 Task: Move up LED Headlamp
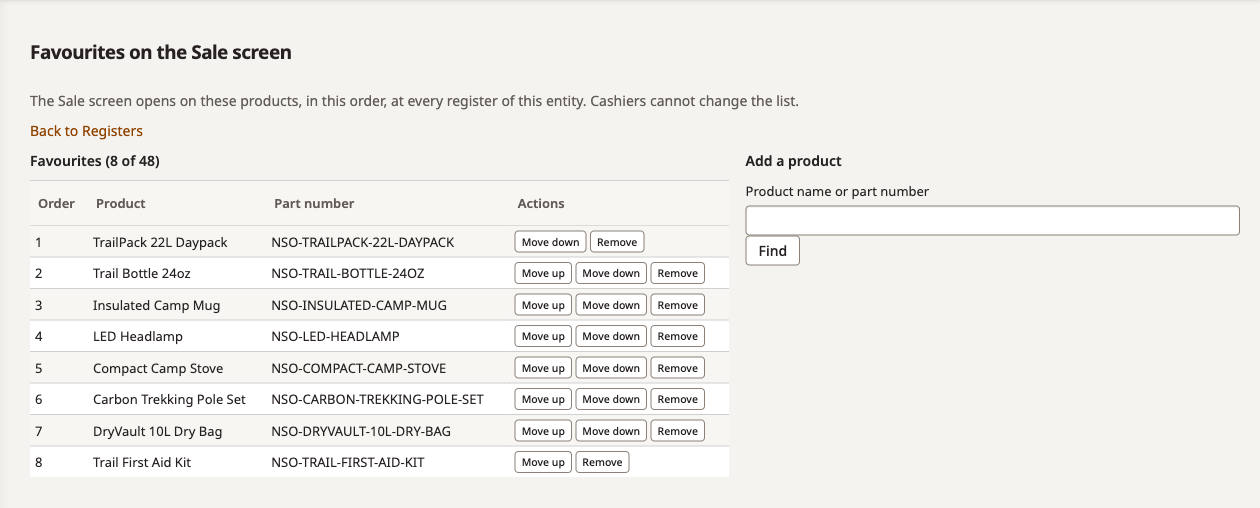(x=543, y=336)
